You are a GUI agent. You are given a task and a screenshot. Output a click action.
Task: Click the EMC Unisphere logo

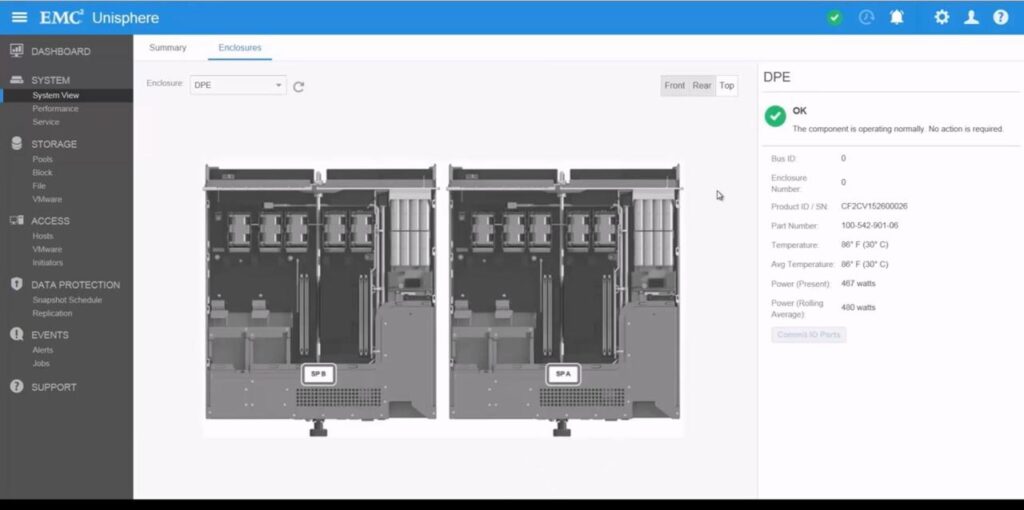[x=99, y=18]
